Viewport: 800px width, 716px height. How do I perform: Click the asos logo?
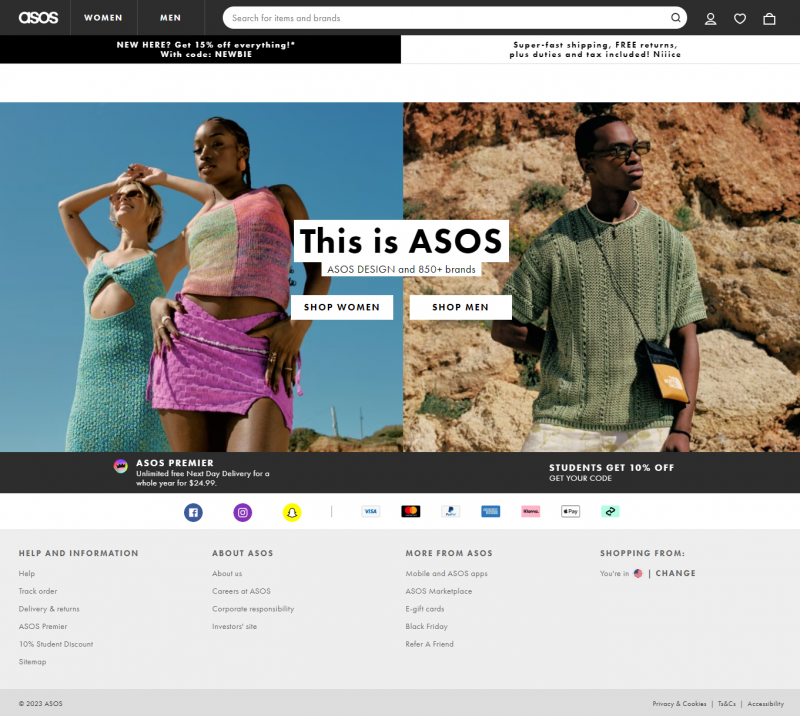coord(37,18)
